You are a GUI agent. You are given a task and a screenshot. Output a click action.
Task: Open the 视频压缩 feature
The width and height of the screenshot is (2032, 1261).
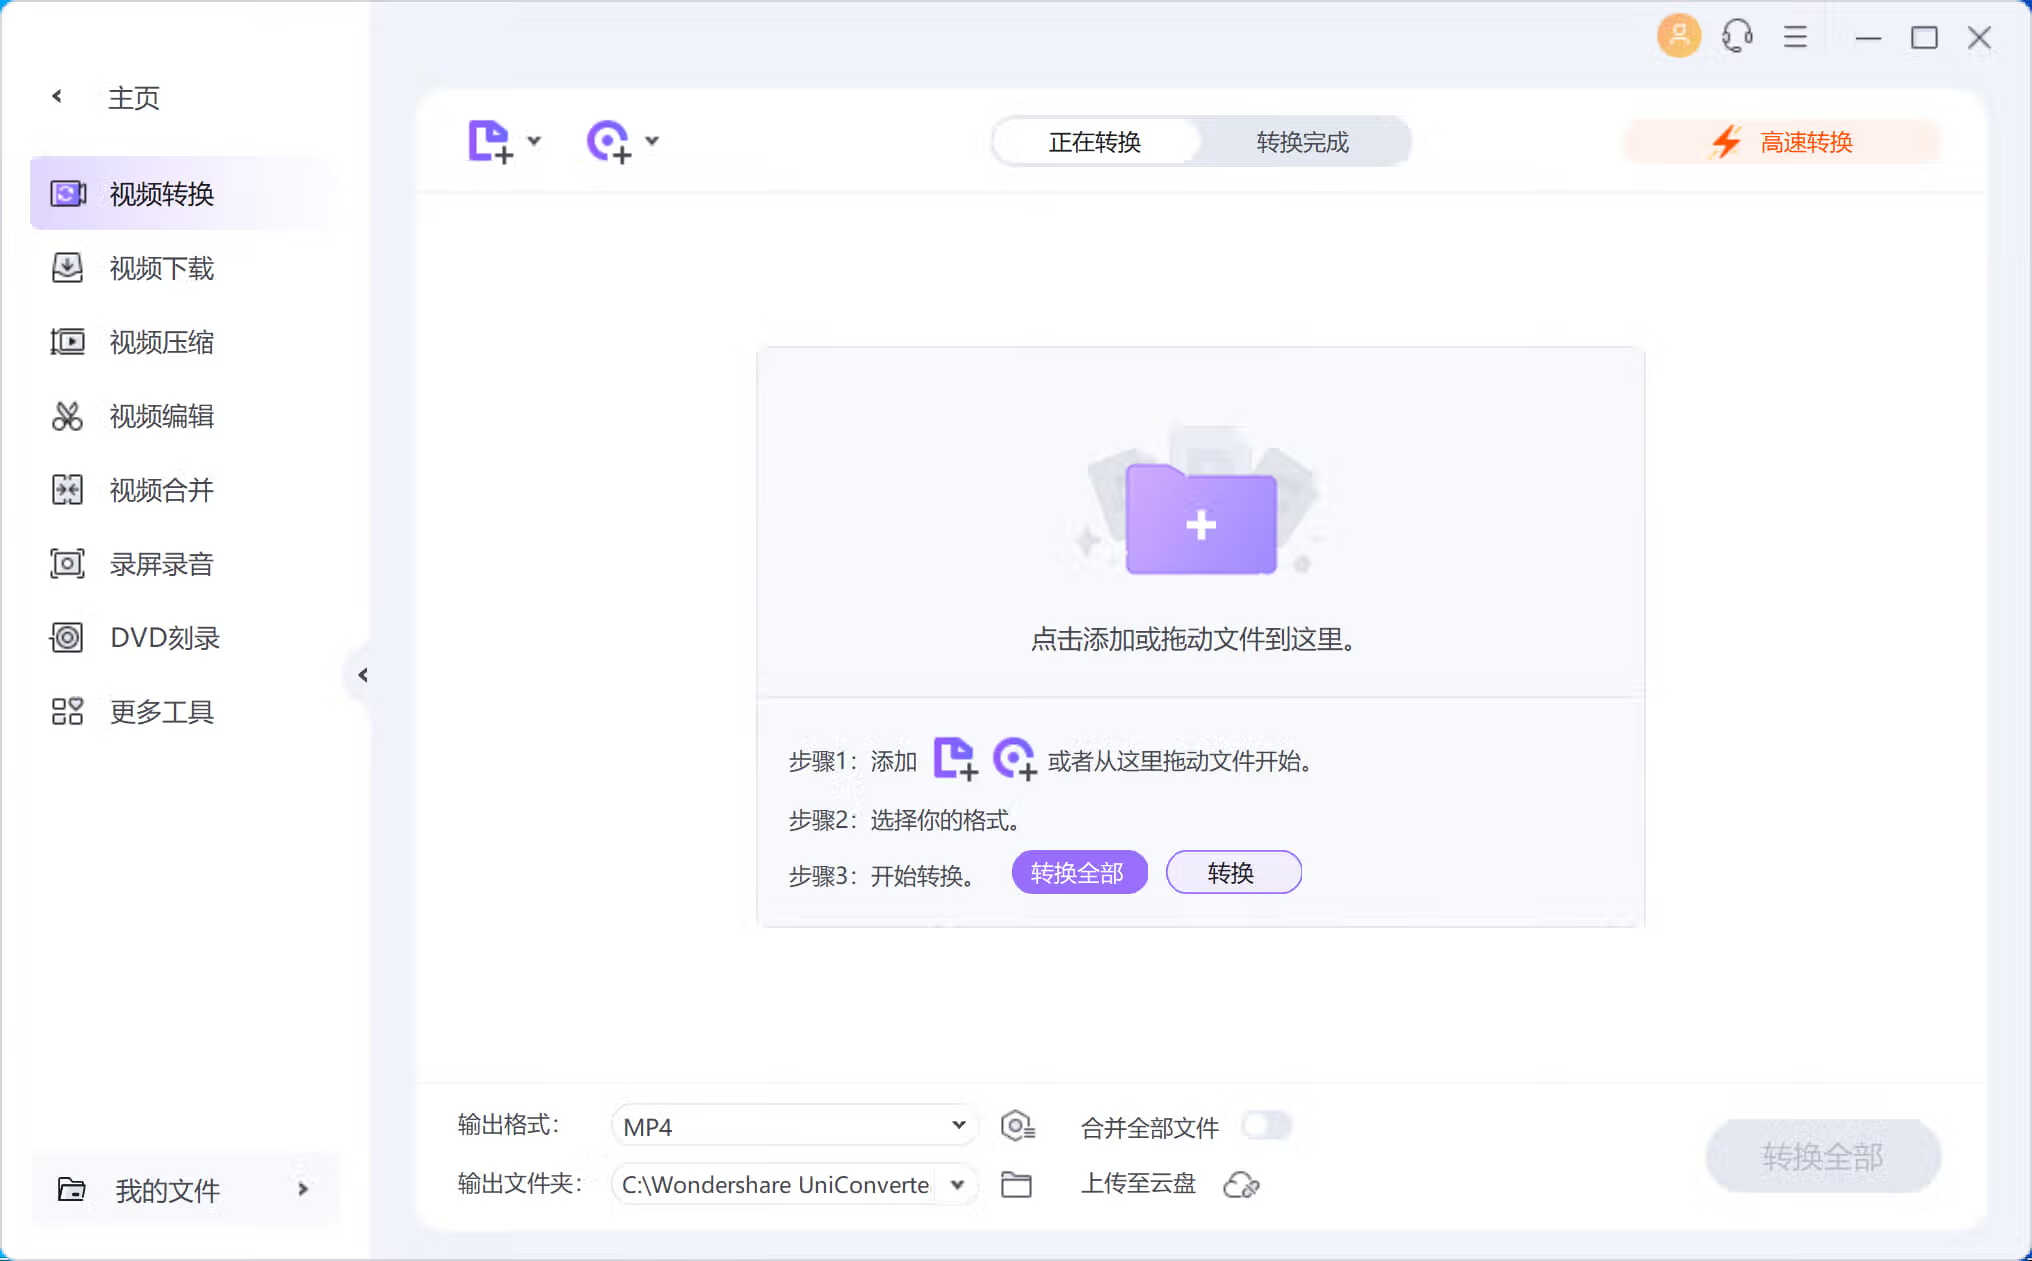point(163,341)
